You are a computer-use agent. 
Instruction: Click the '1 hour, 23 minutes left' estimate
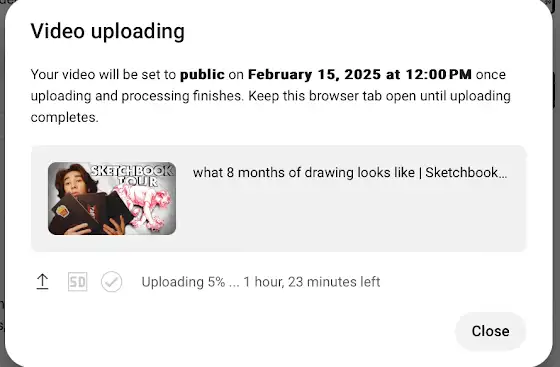click(x=312, y=282)
